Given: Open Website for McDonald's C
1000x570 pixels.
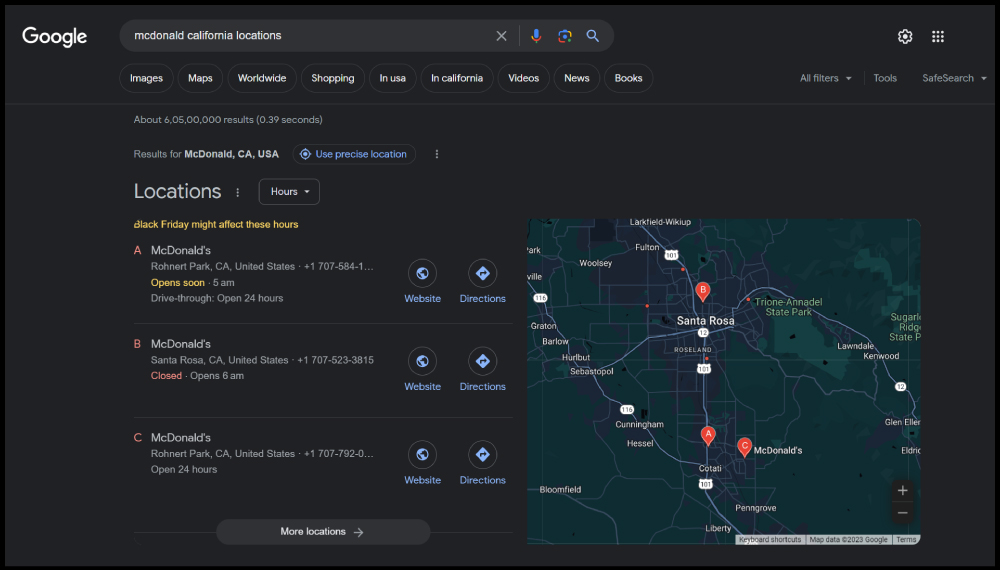Looking at the screenshot, I should (x=422, y=463).
